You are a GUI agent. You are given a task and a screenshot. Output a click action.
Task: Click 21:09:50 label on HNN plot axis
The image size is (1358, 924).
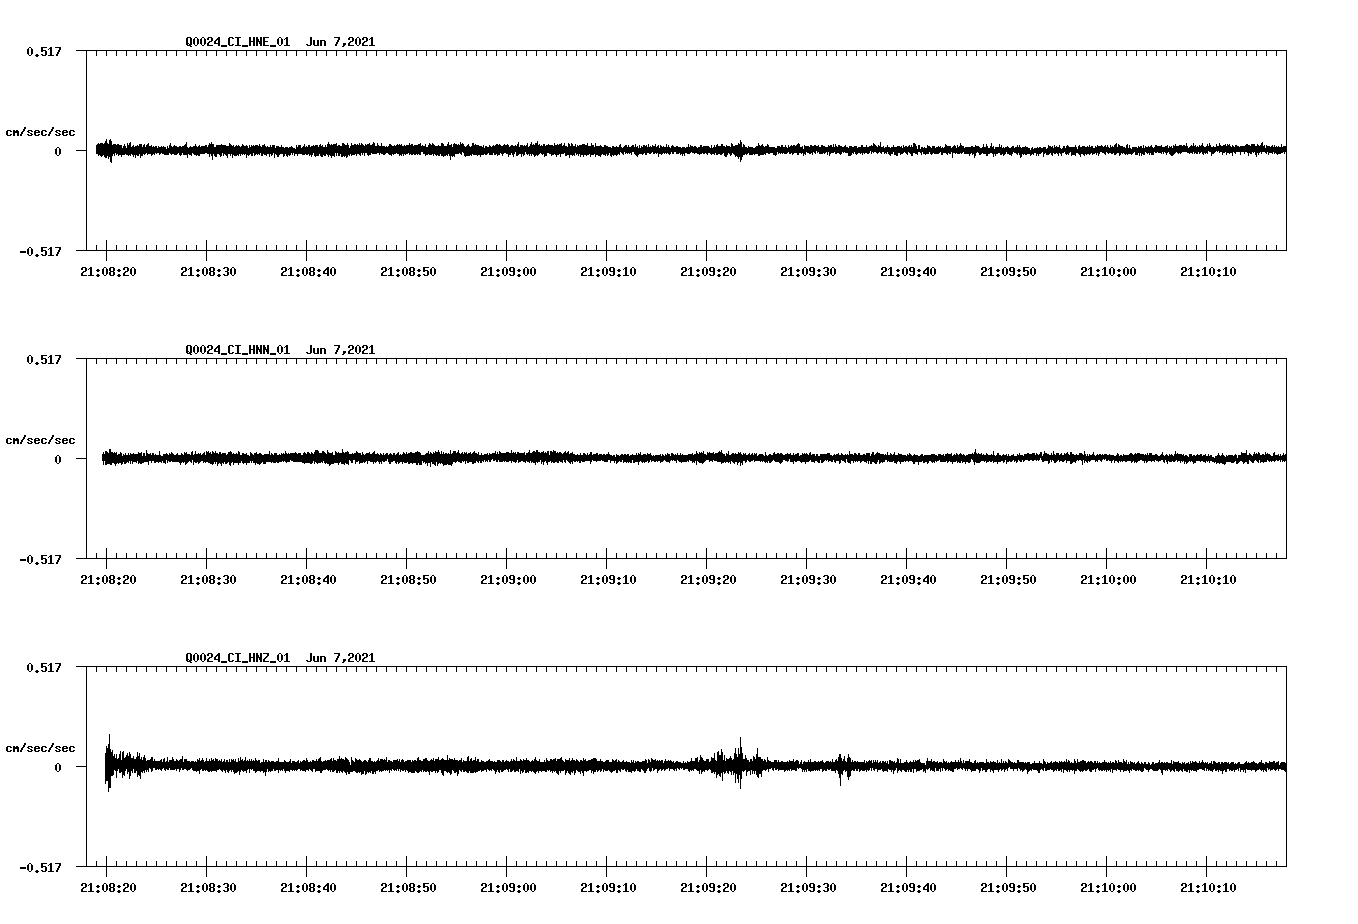pos(1008,580)
